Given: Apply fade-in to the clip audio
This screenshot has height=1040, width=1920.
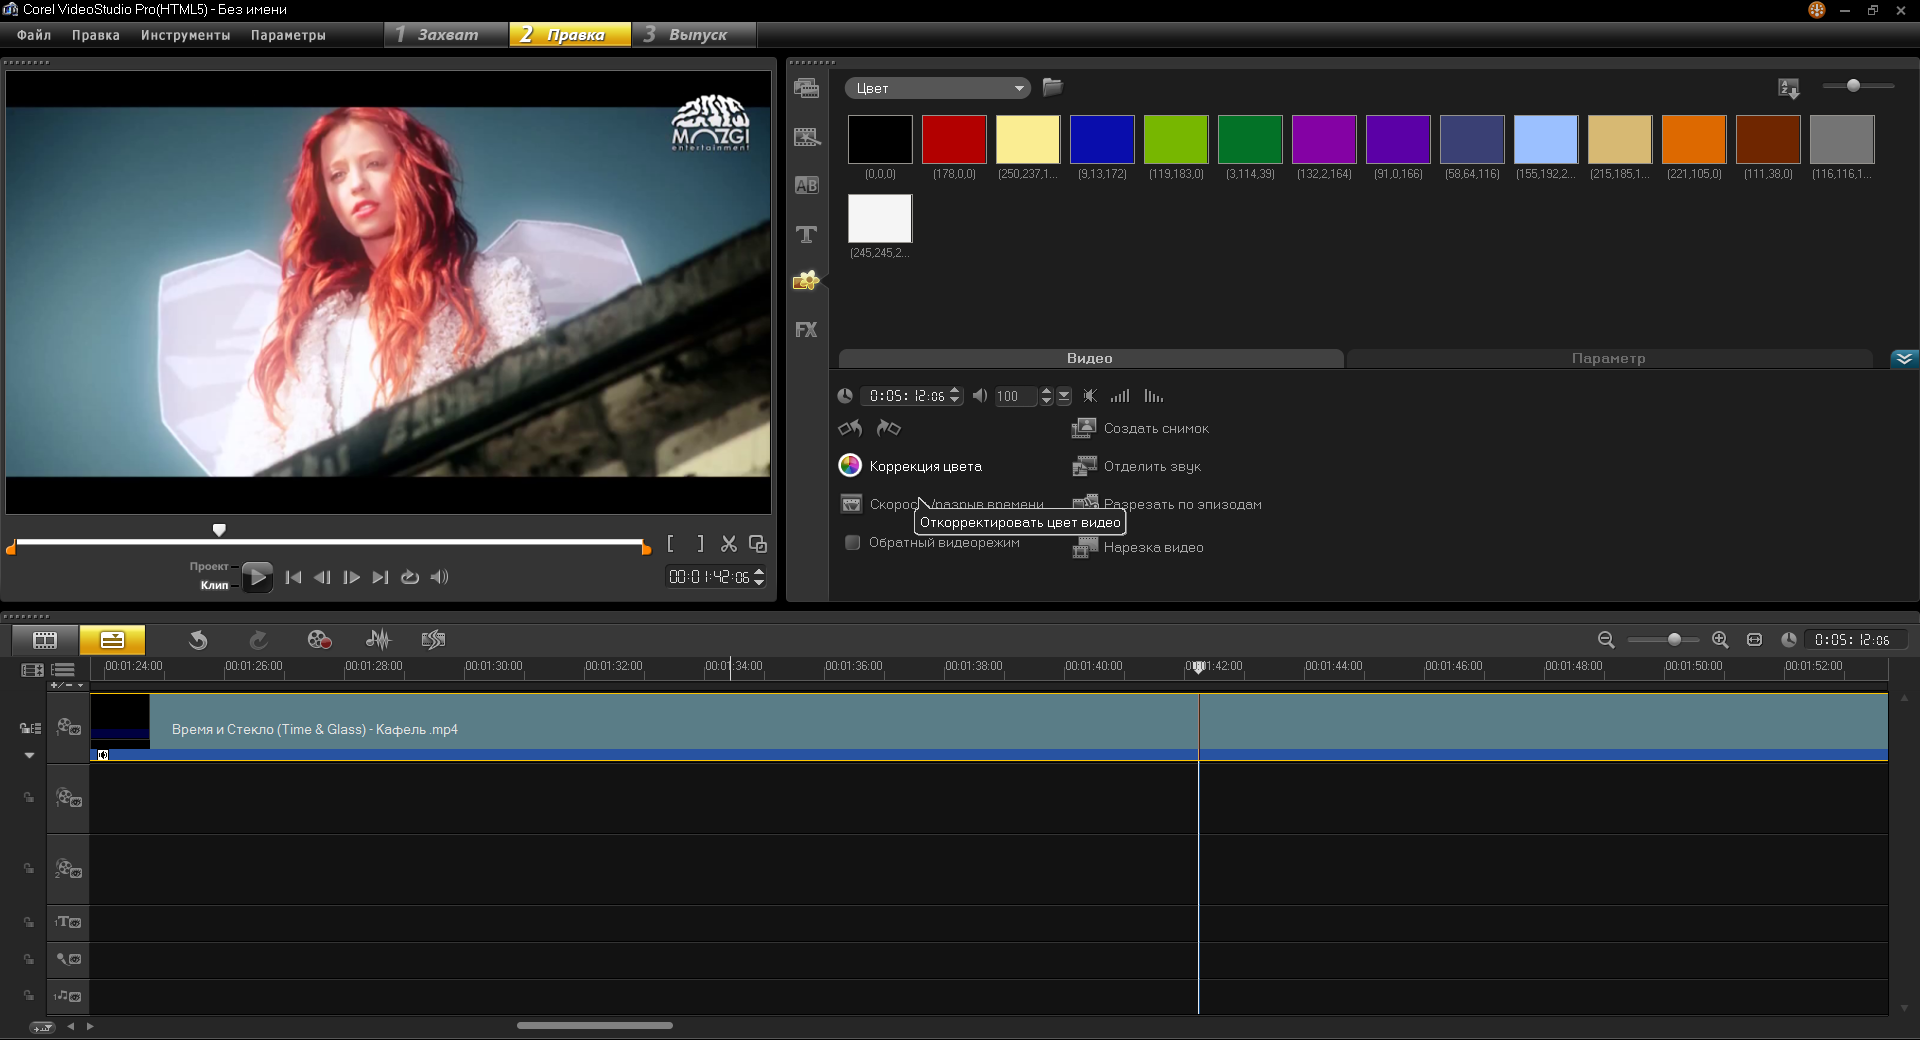Looking at the screenshot, I should [x=1120, y=396].
